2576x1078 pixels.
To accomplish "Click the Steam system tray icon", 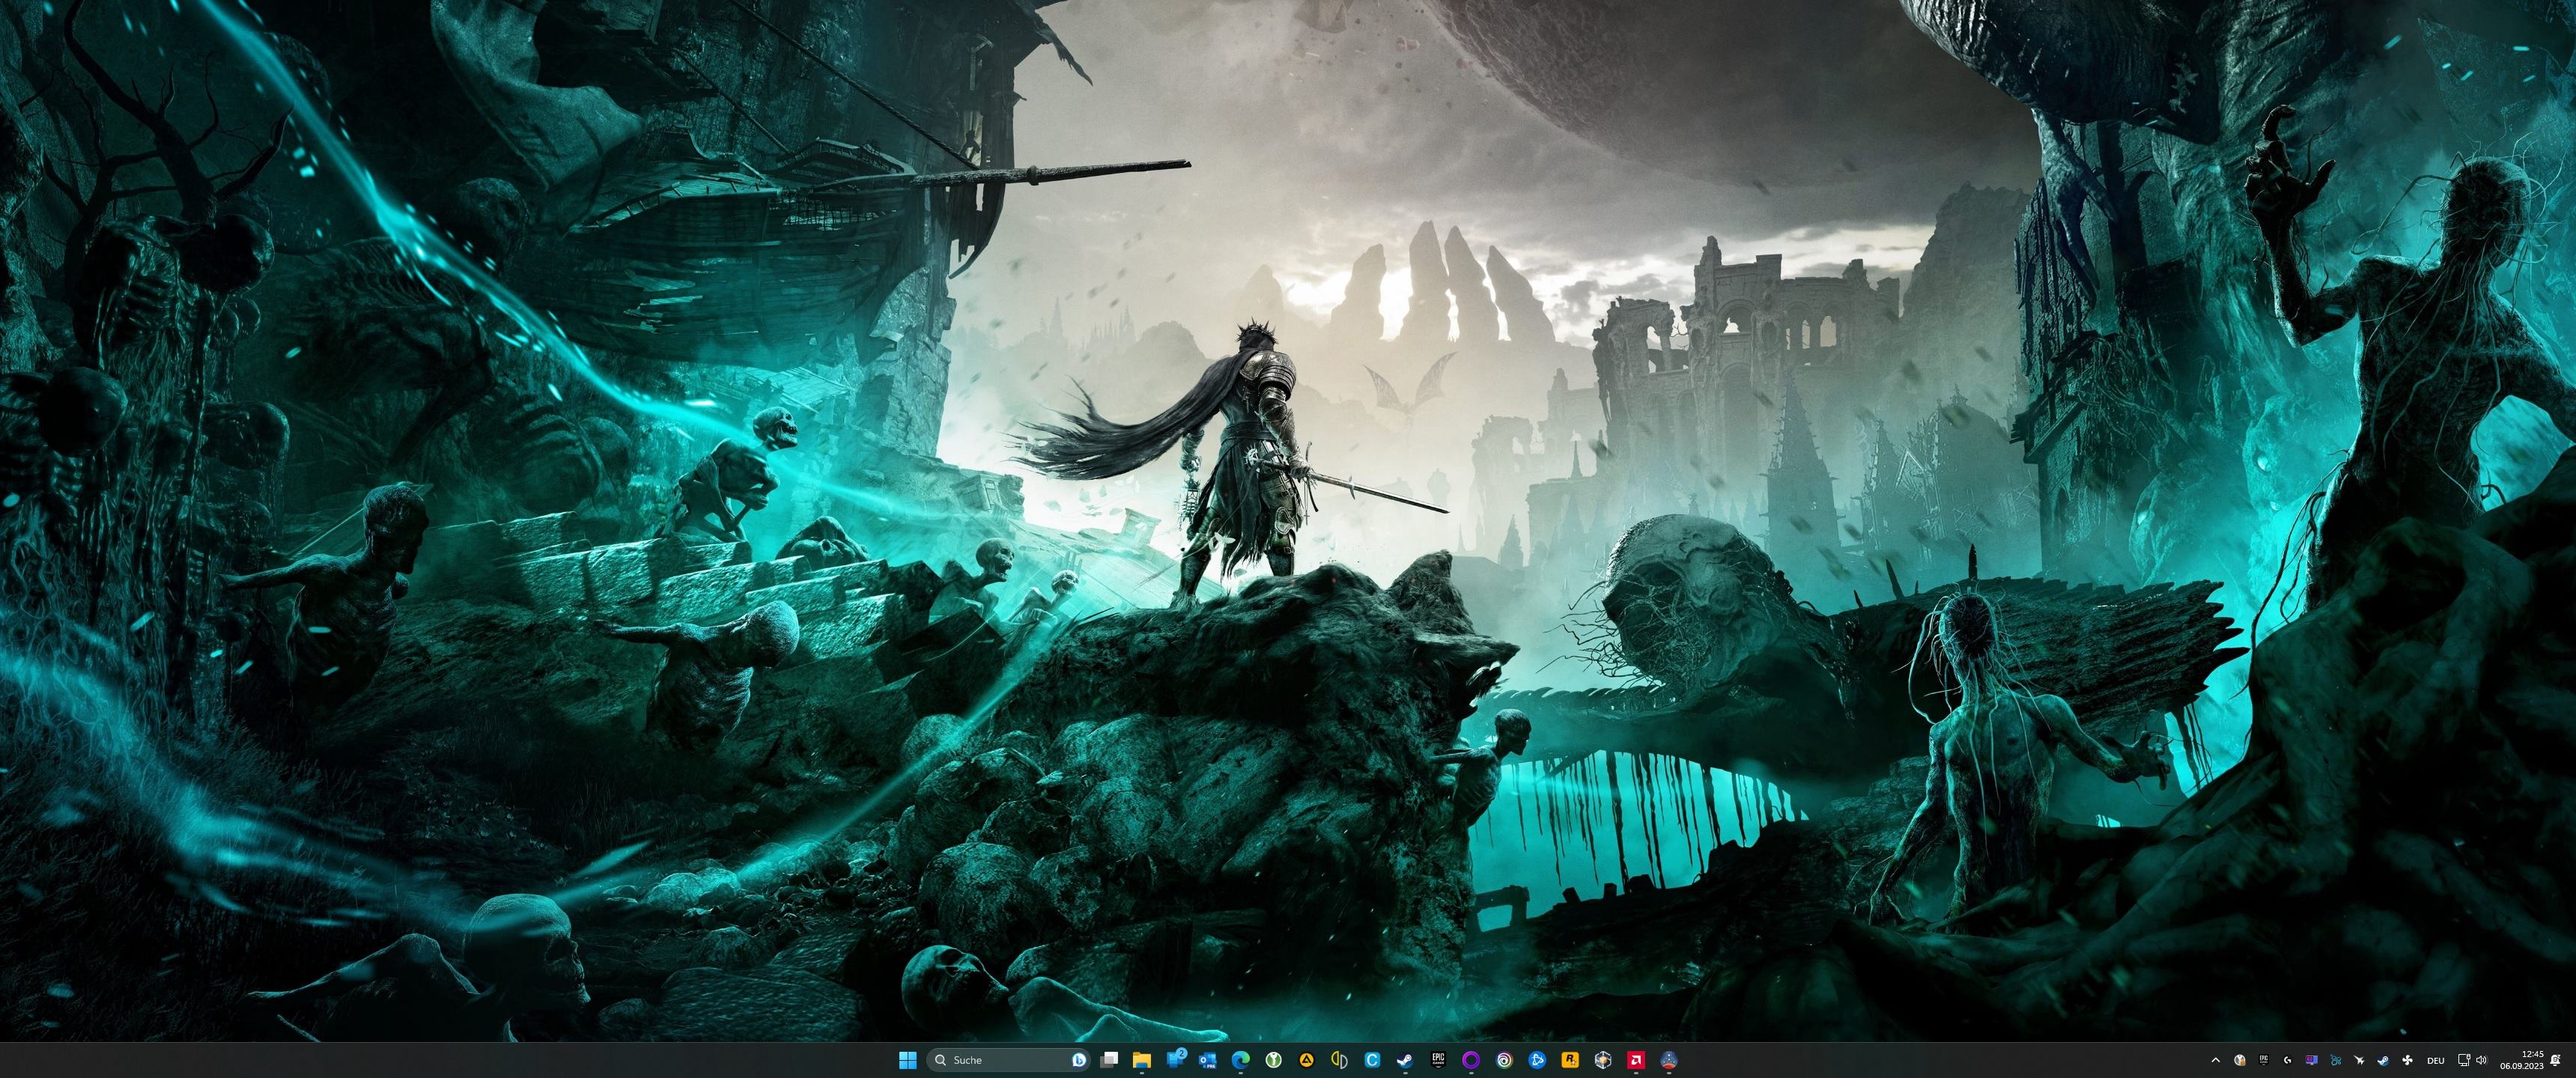I will 2384,1060.
